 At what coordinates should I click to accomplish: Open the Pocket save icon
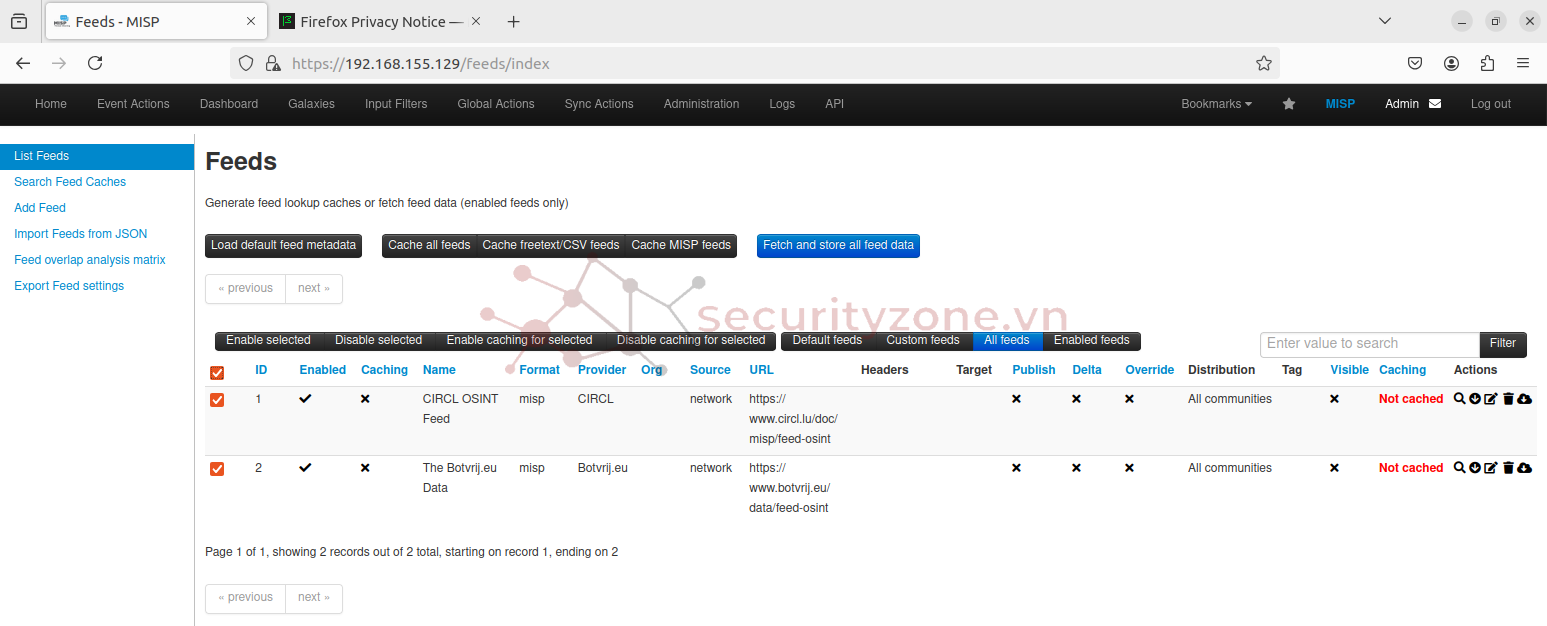(1415, 63)
